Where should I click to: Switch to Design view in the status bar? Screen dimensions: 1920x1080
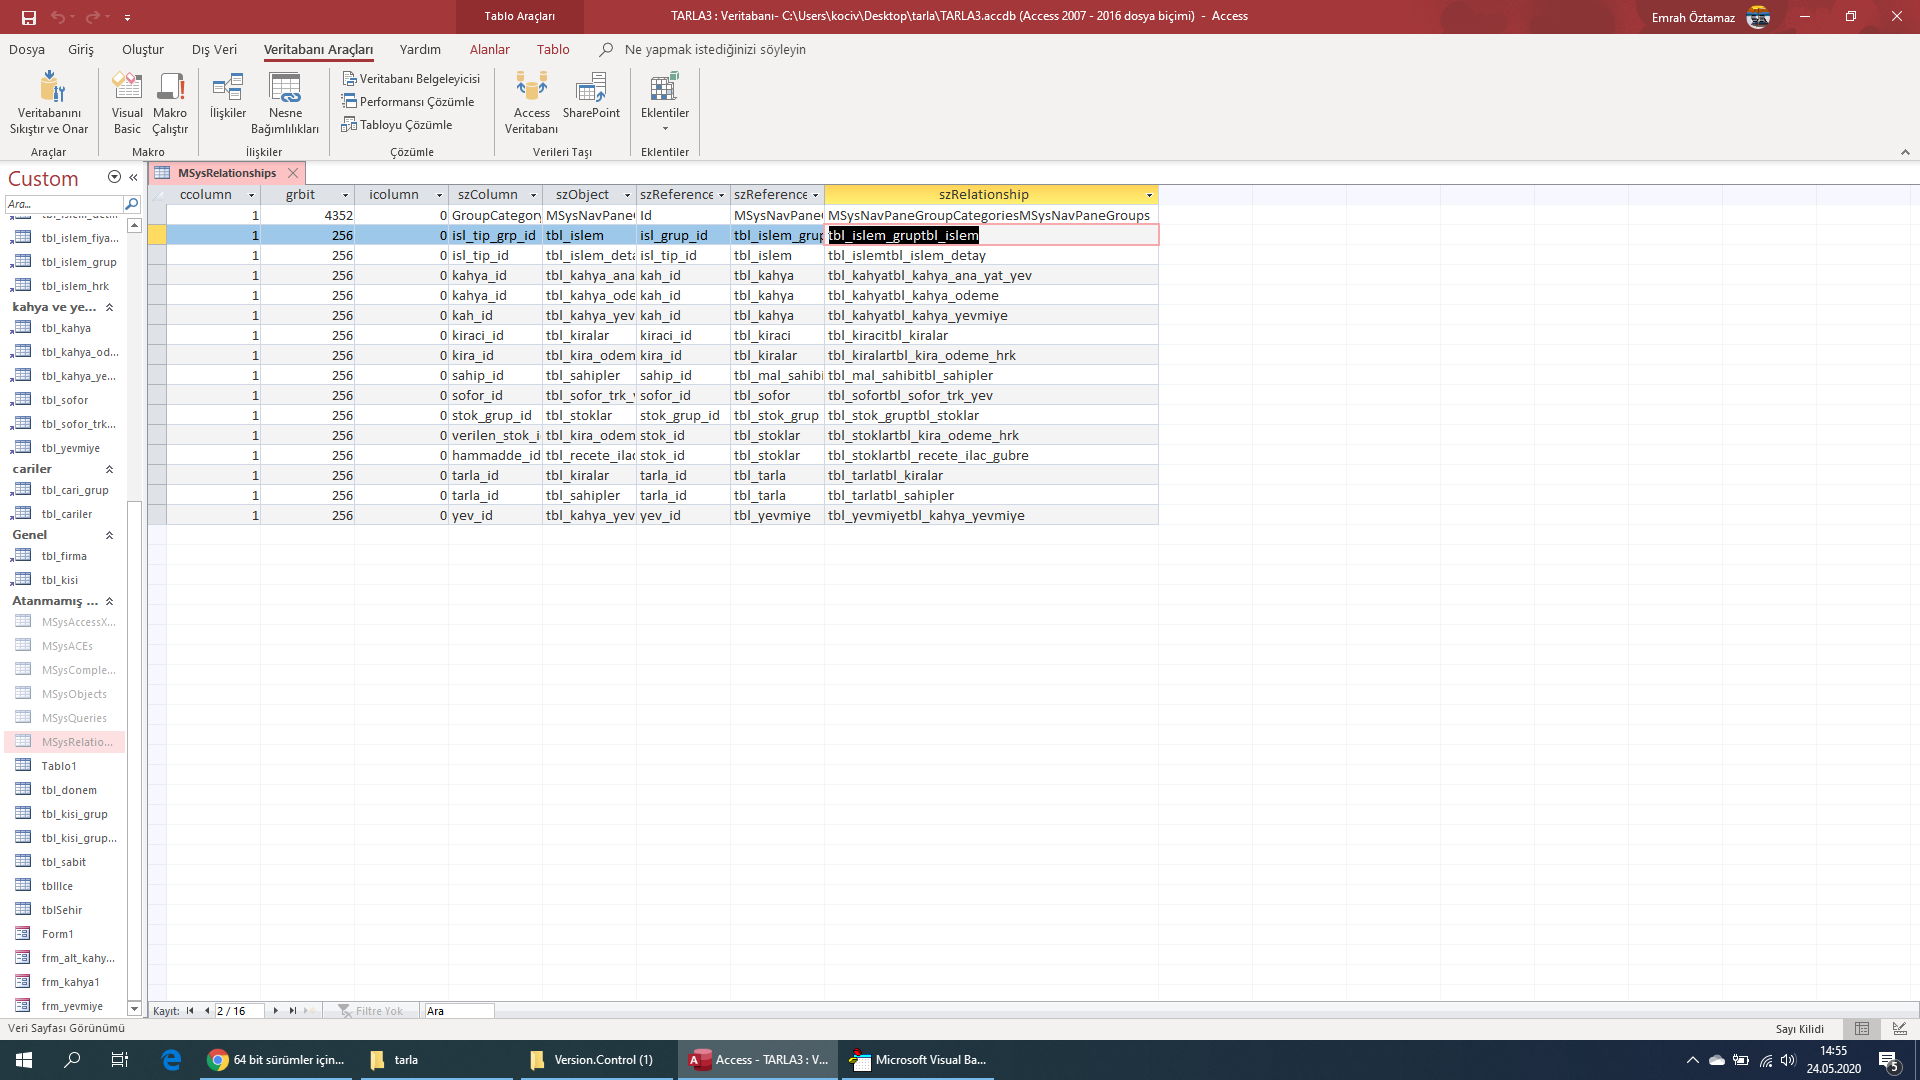point(1899,1028)
